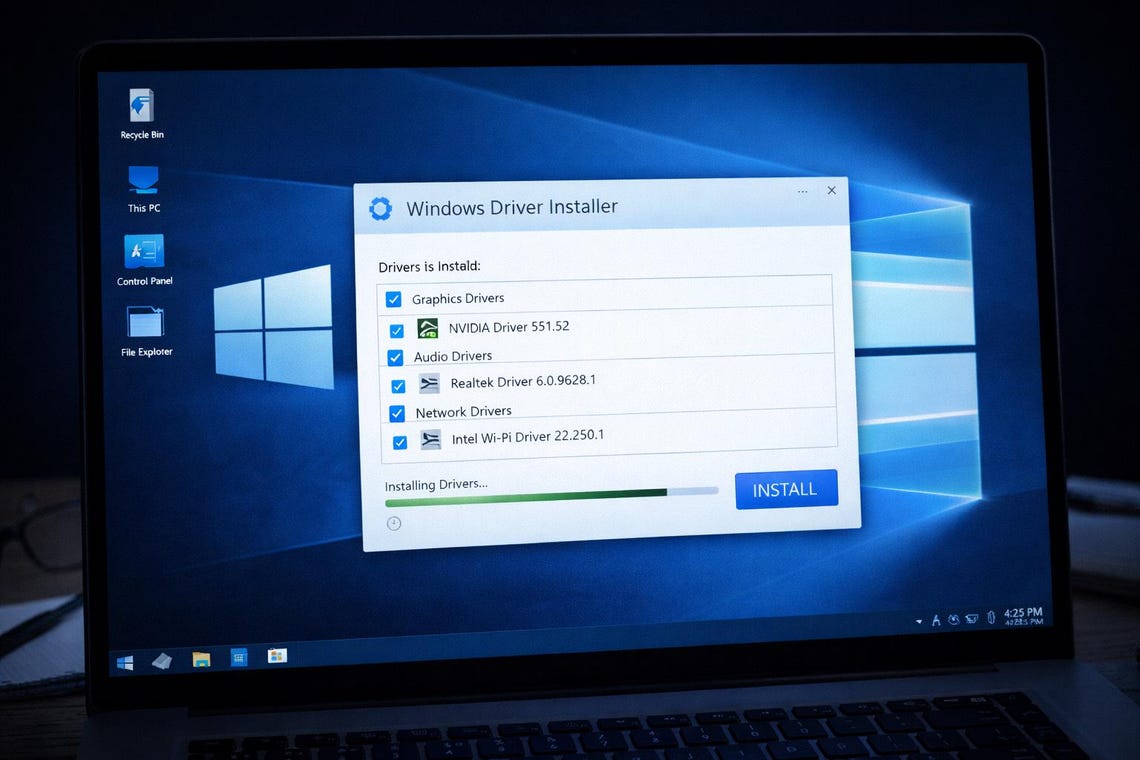
Task: Click the Installing Drivers... status text
Action: pos(436,484)
